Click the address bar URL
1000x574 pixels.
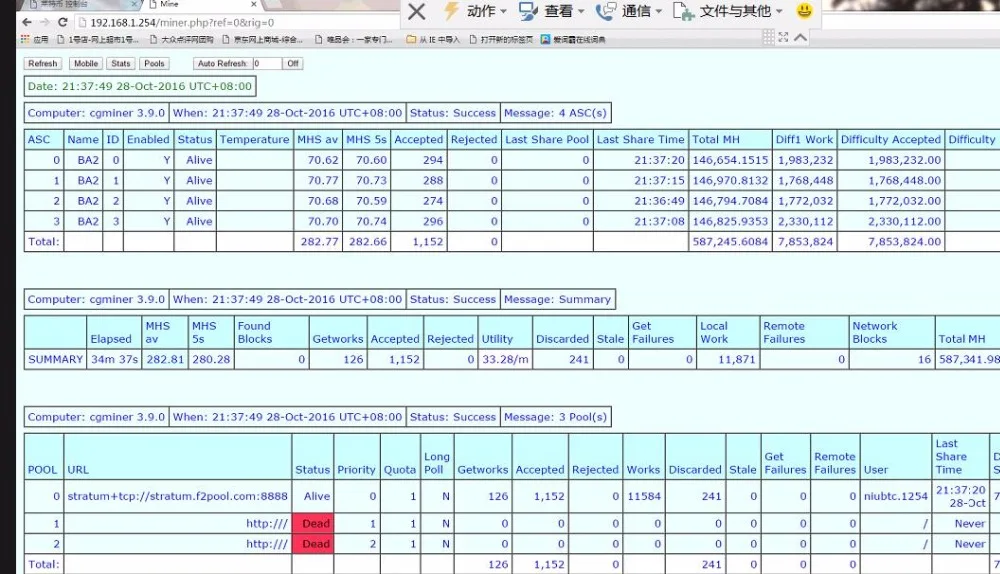coord(182,22)
